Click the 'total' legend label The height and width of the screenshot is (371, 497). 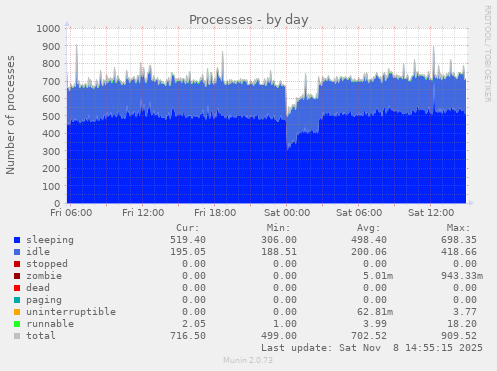pos(41,336)
